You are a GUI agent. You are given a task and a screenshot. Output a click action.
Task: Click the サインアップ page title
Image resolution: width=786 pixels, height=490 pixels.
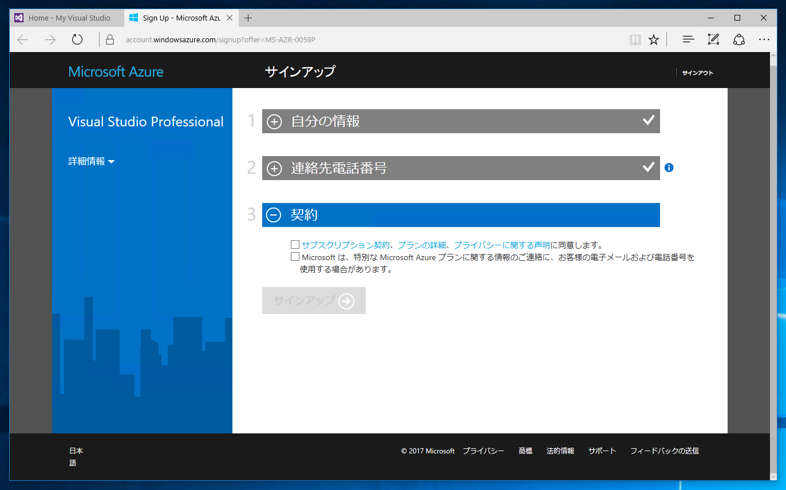tap(300, 72)
